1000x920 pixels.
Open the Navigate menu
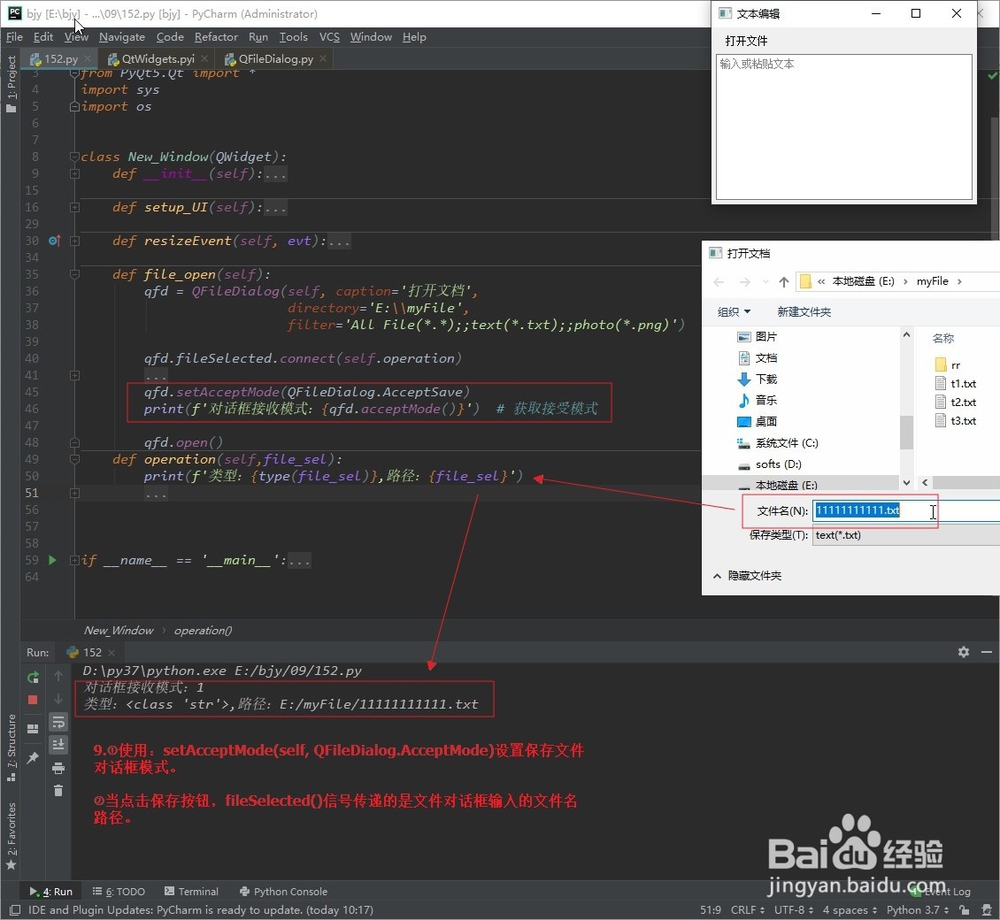(x=122, y=37)
